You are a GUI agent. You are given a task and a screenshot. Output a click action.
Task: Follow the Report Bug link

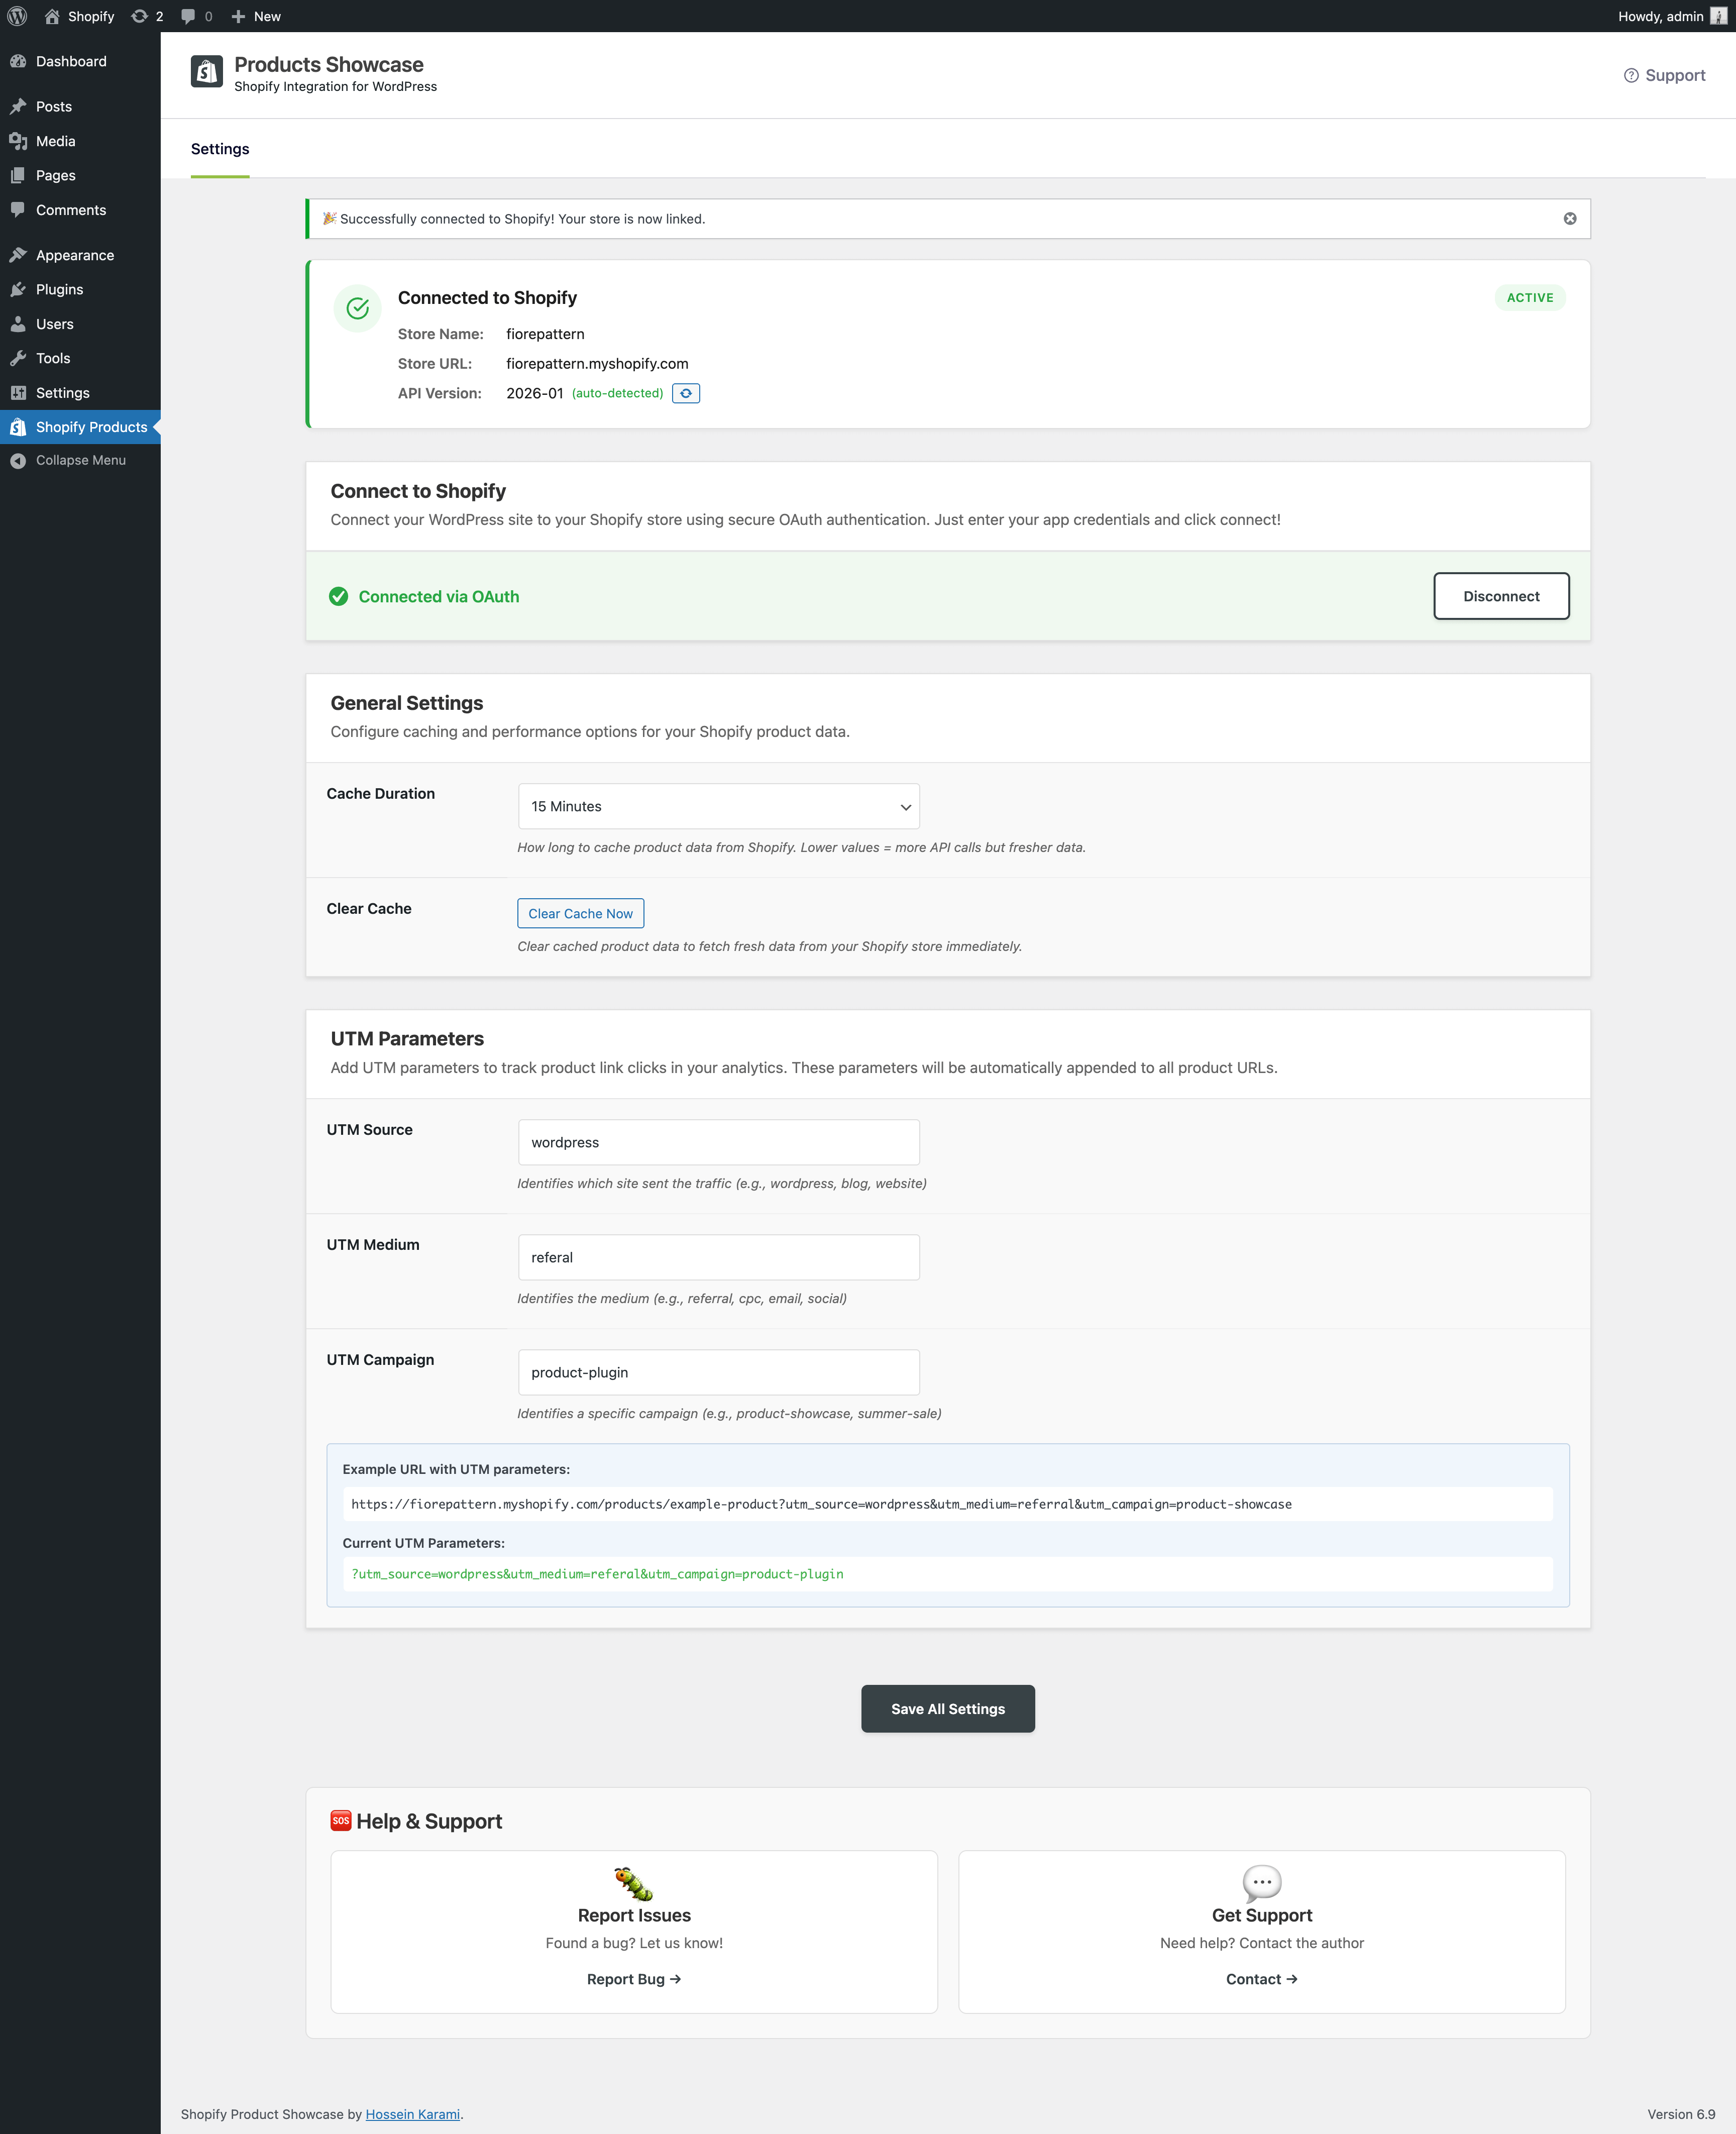633,1978
